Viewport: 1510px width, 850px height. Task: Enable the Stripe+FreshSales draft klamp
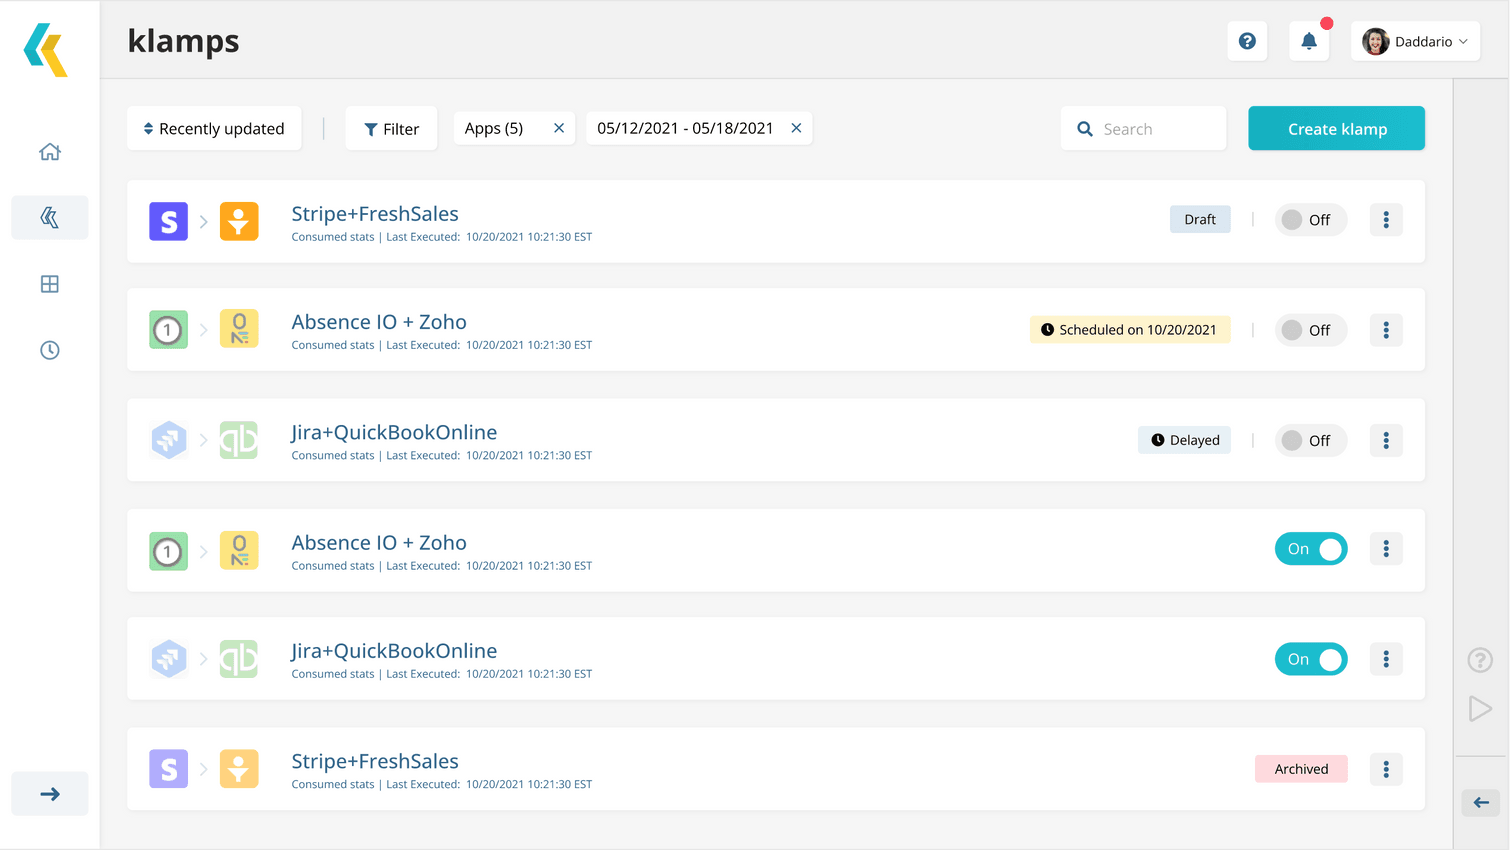1310,219
